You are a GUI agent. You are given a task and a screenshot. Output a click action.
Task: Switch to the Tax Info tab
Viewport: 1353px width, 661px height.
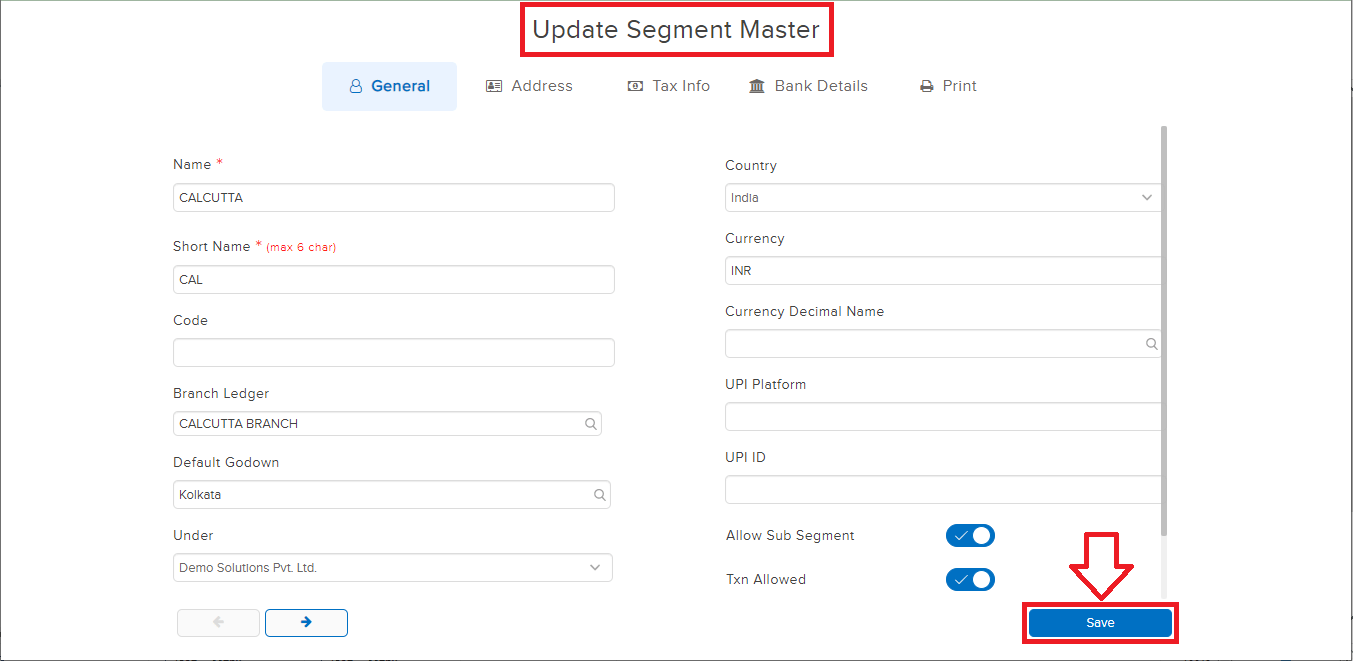tap(669, 87)
